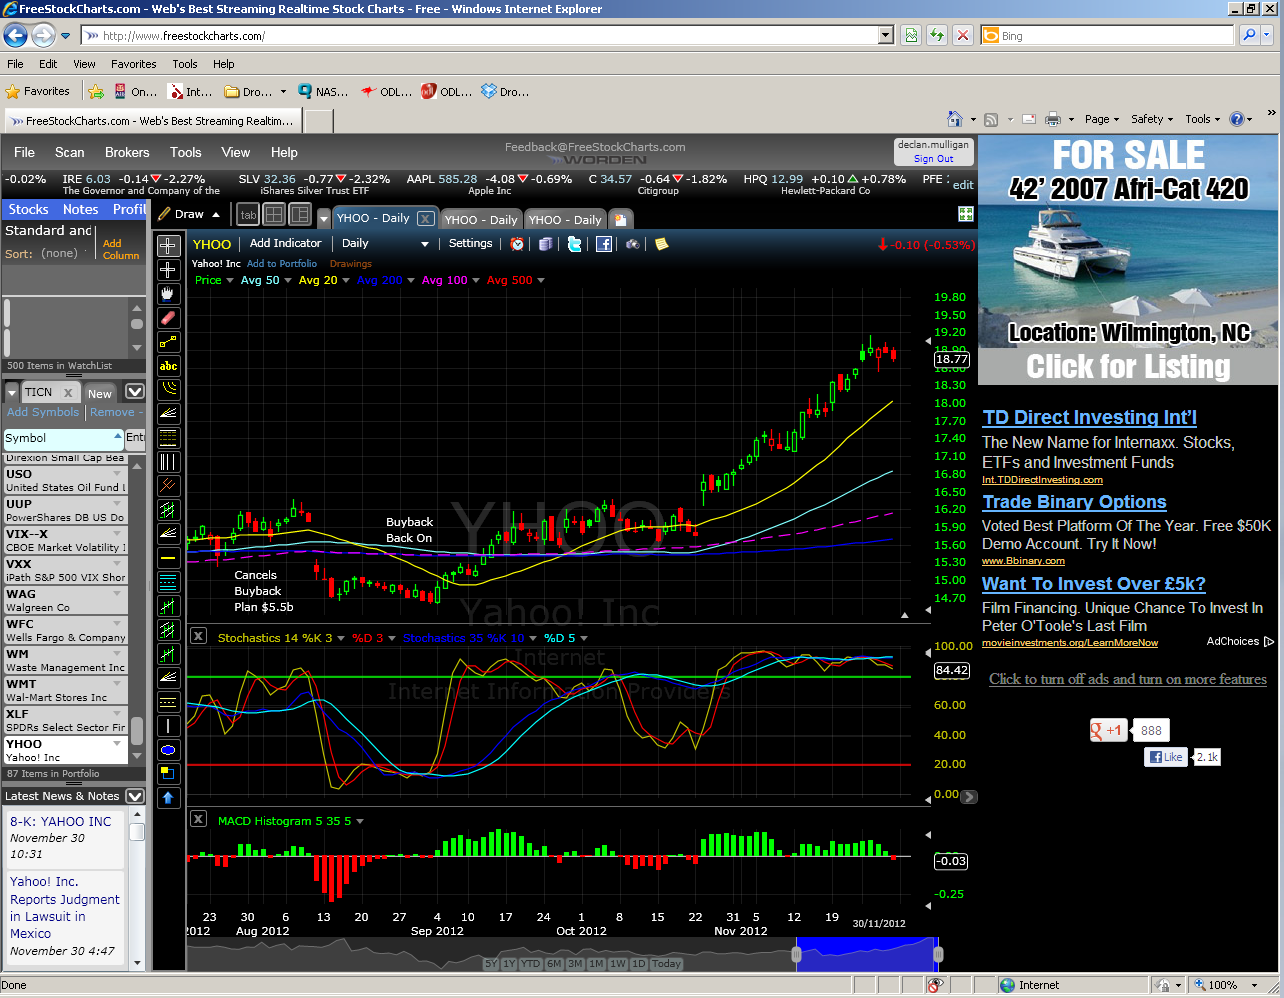Click the Add Indicator button
This screenshot has width=1284, height=998.
click(x=286, y=243)
